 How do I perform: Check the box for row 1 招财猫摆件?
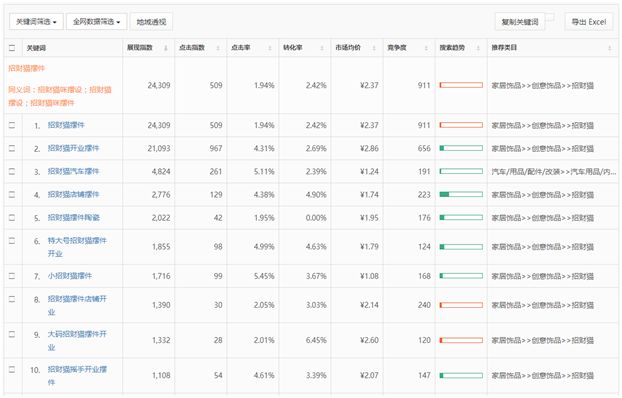pyautogui.click(x=12, y=125)
